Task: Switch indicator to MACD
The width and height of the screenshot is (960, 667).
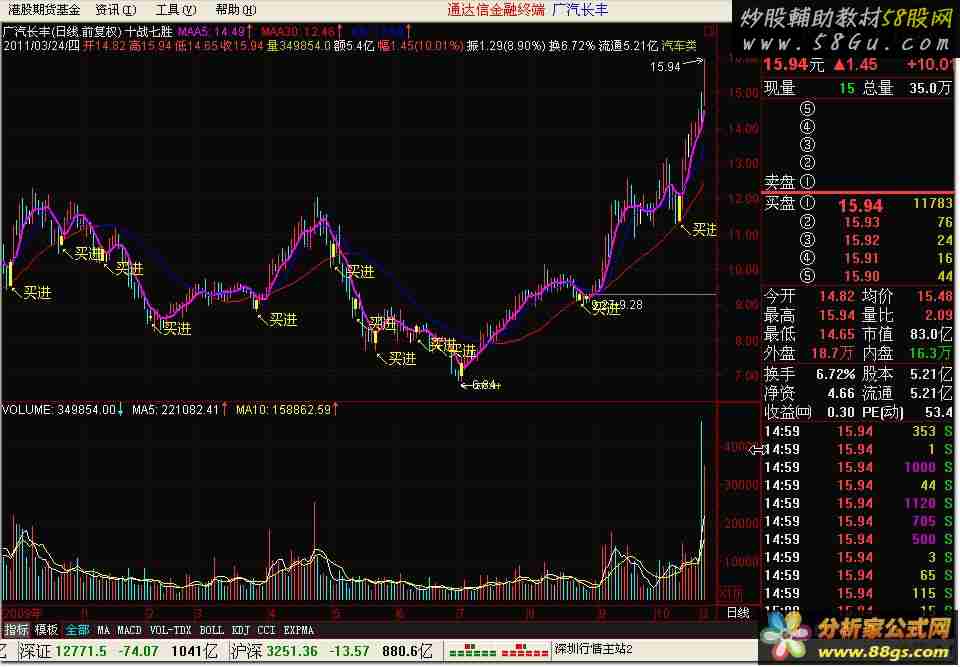Action: point(129,630)
